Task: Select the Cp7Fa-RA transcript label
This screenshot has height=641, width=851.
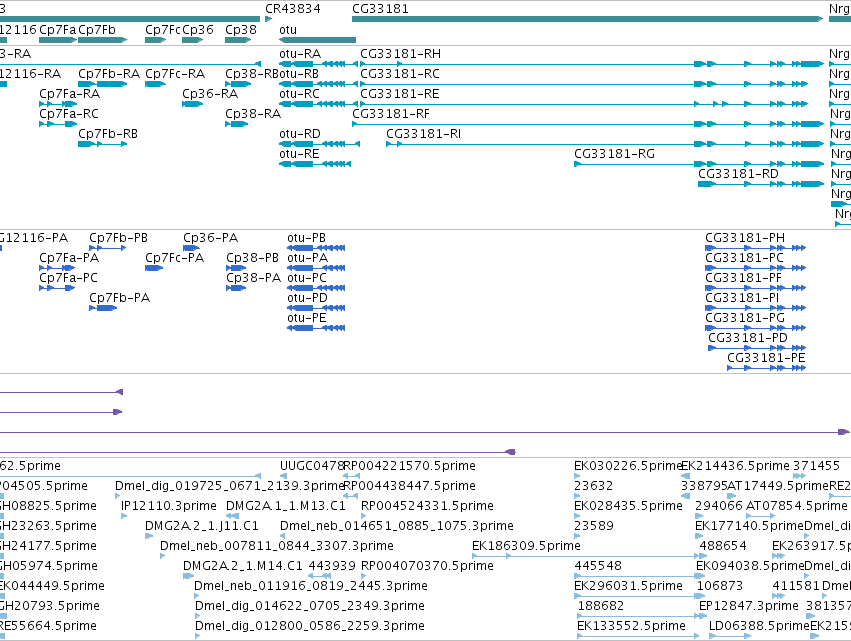Action: coord(69,94)
